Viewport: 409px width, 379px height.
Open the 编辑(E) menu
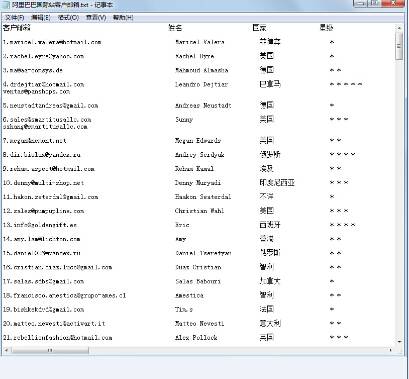pyautogui.click(x=41, y=17)
